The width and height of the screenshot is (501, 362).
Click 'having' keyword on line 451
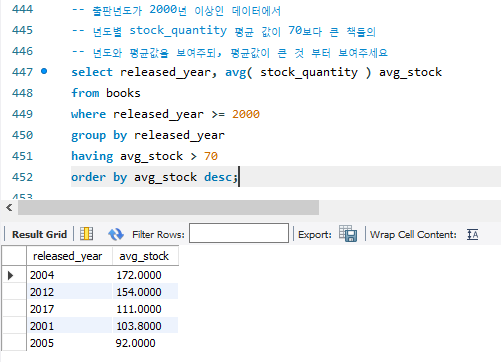coord(92,156)
